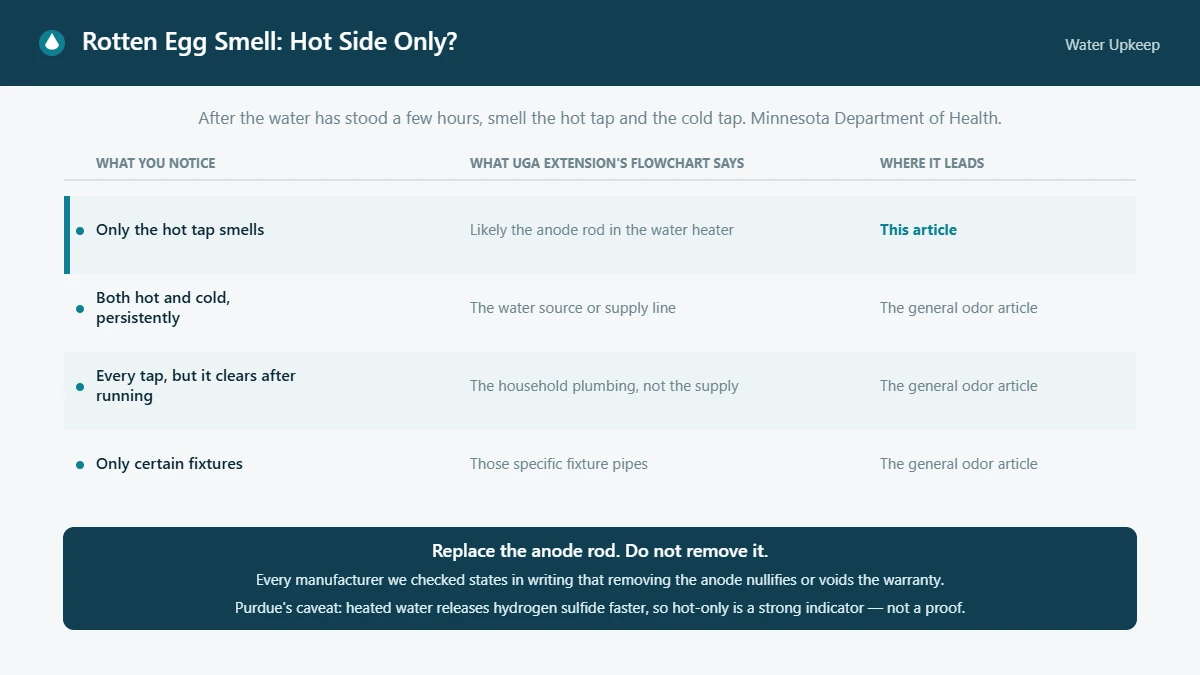
Task: Click the bullet beside 'Only certain fixtures'
Action: [x=80, y=465]
